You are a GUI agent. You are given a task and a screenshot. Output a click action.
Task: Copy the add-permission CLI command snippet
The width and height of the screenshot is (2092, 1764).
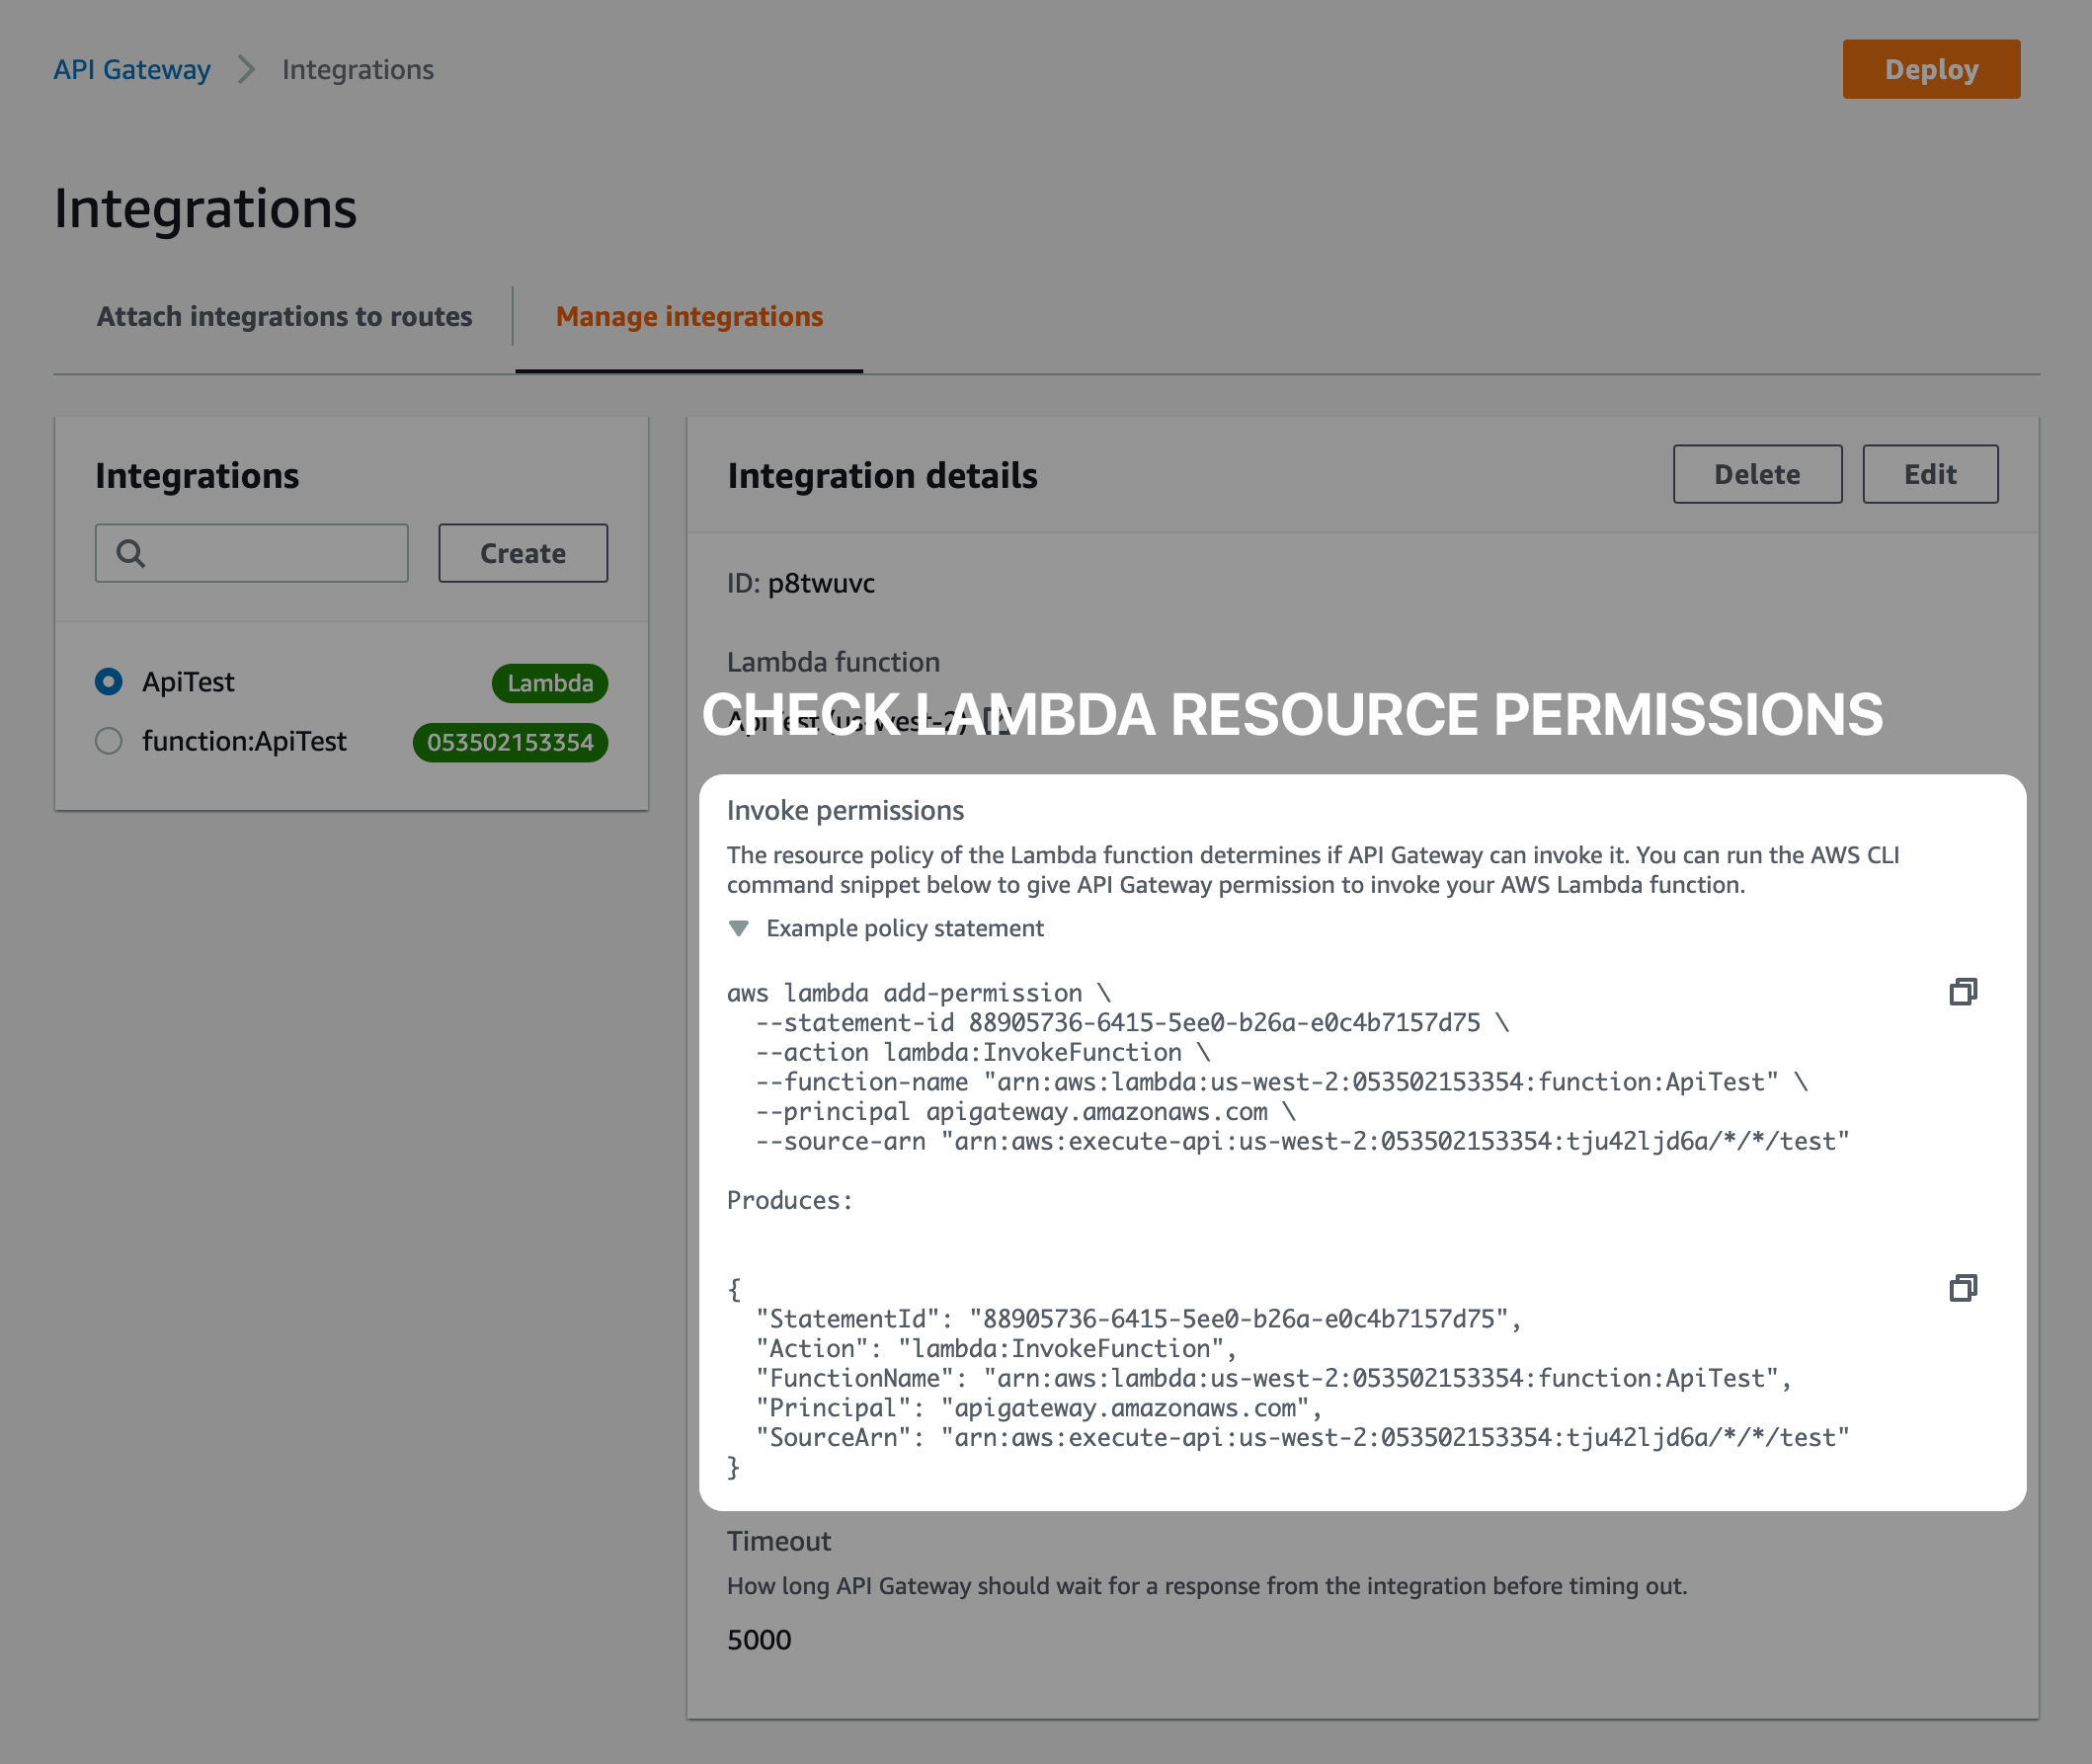click(x=1963, y=992)
